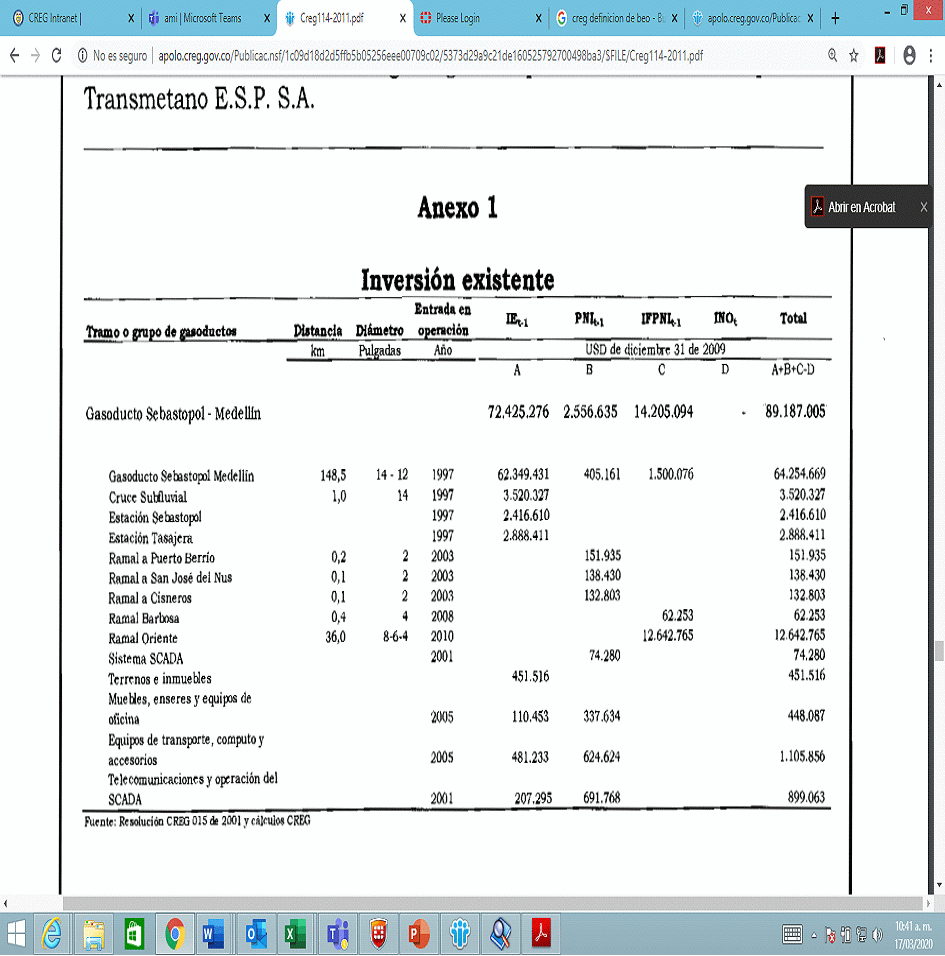Close the Please Login tab
Viewport: 945px width, 956px height.
[539, 18]
